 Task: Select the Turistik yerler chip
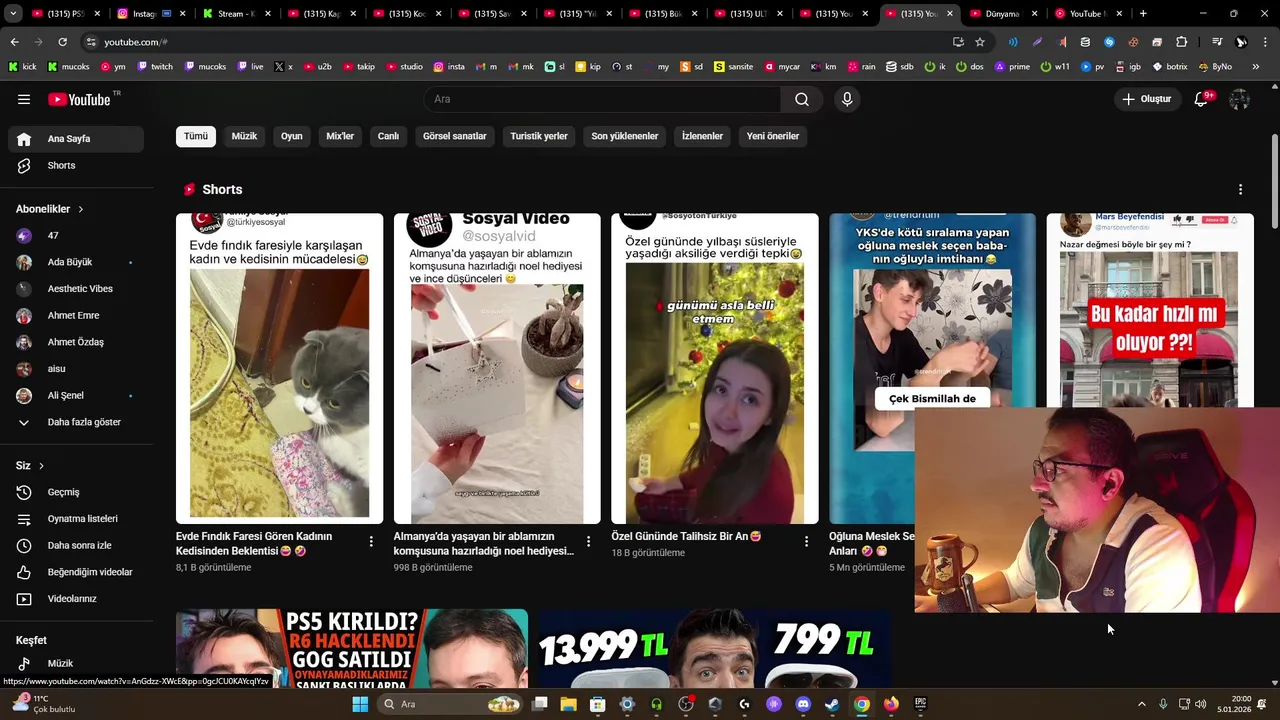click(x=539, y=136)
